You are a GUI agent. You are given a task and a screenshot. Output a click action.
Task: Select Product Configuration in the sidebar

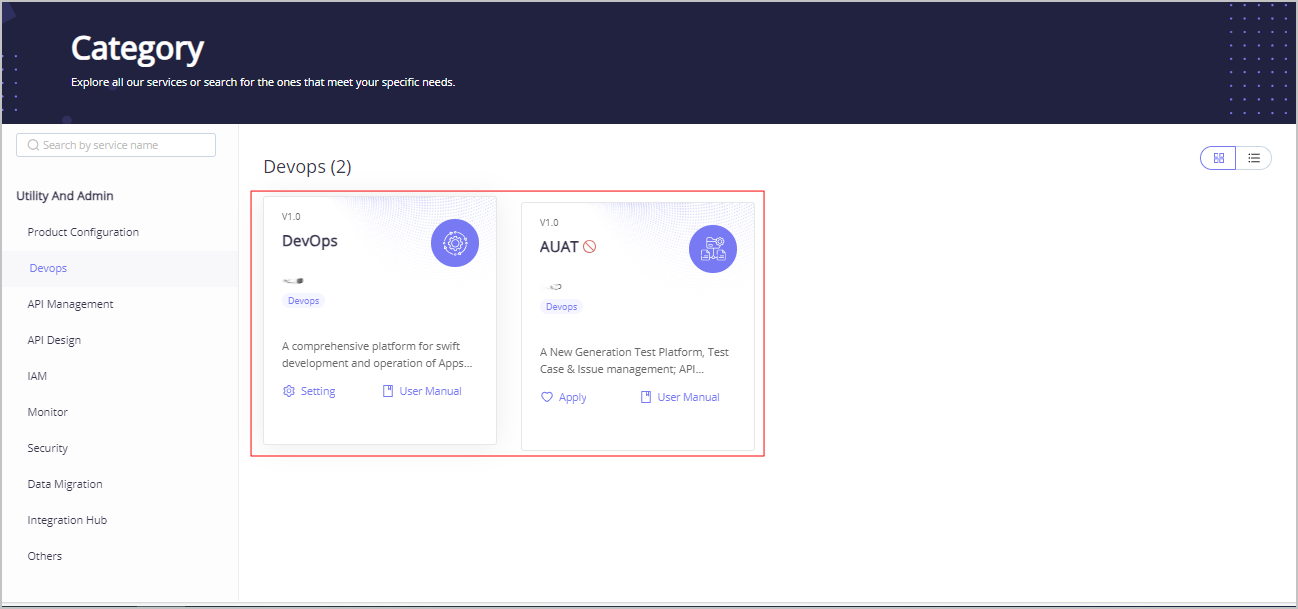83,232
